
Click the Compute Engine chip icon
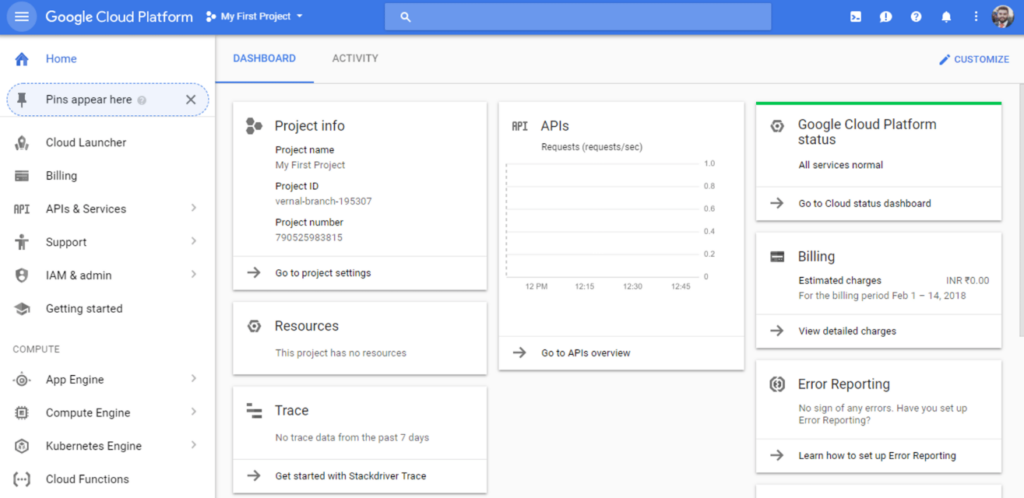click(x=22, y=413)
